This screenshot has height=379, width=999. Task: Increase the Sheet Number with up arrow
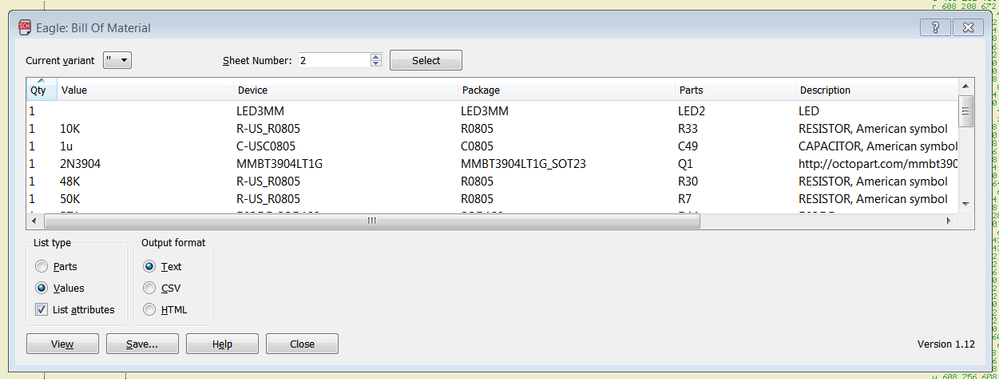[376, 57]
